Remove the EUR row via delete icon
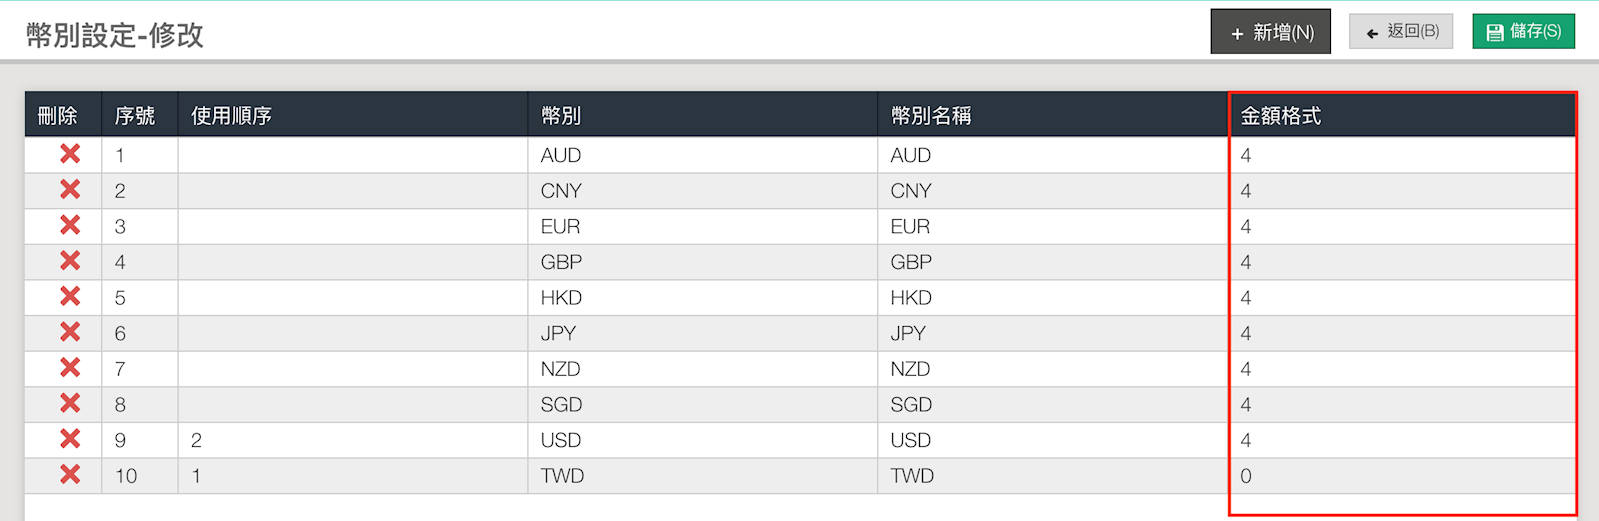1599x521 pixels. pos(70,225)
